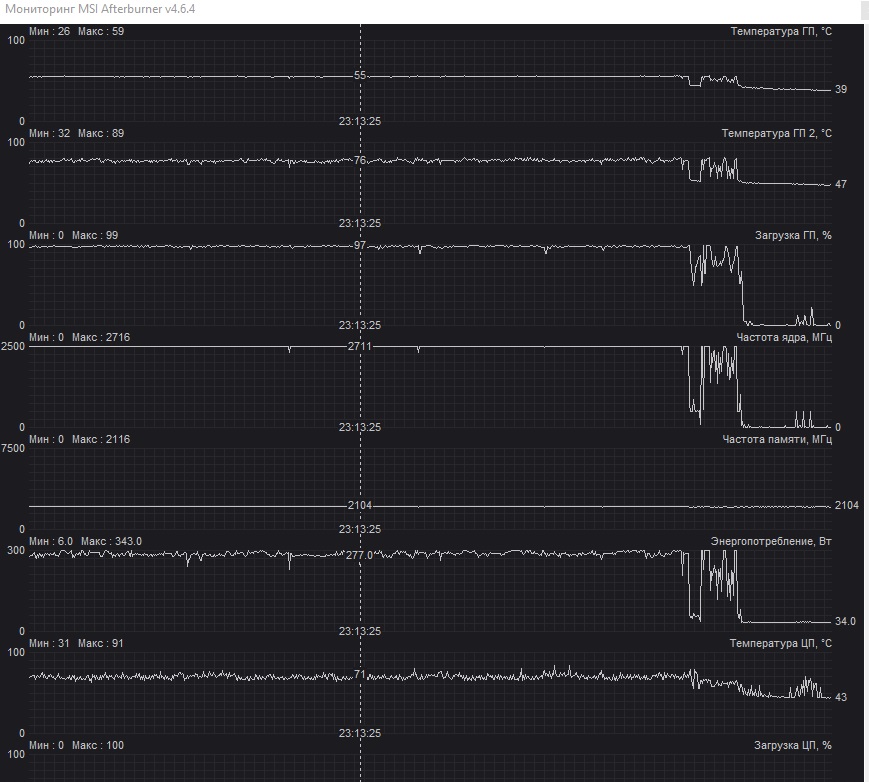
Task: Click the 'Температура ЦП, °C' graph label
Action: coord(780,643)
